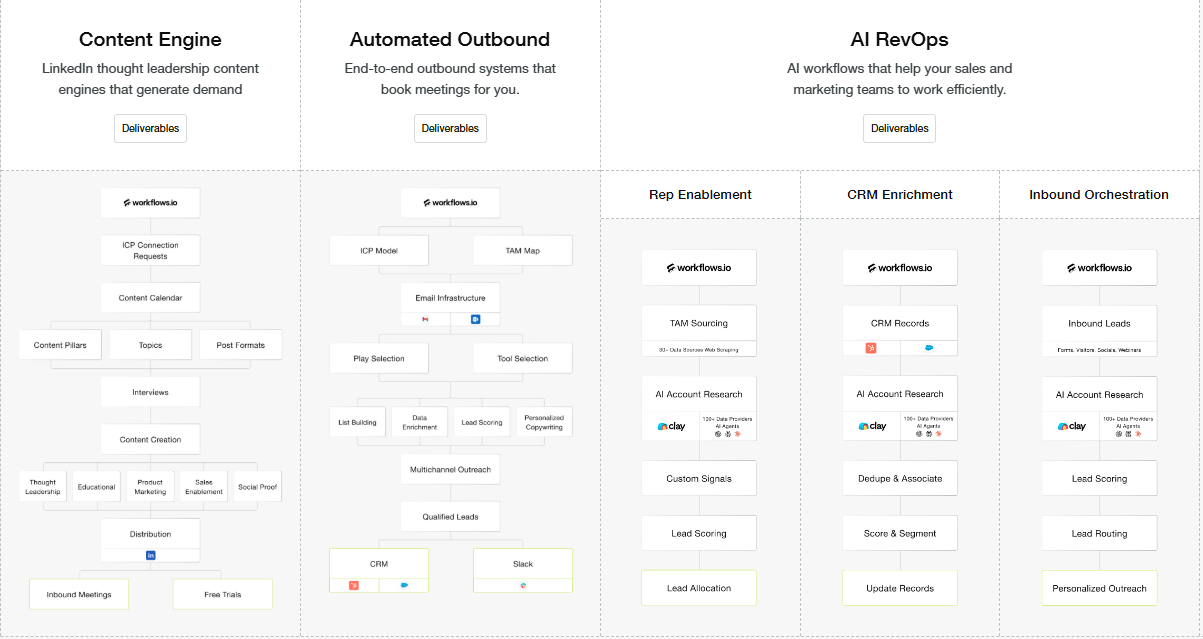
Task: Click the Lead Routing node
Action: click(x=1099, y=533)
